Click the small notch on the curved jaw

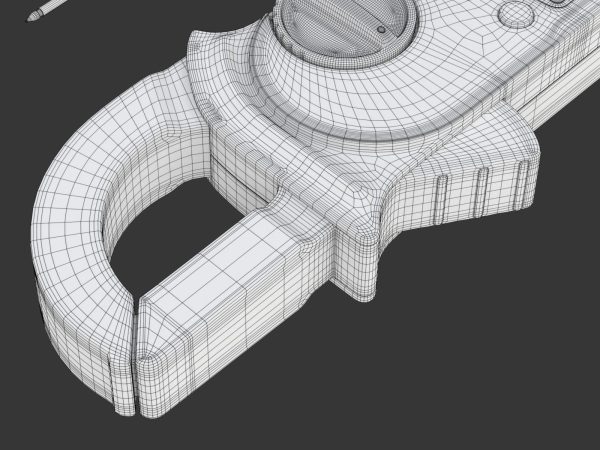171,132
